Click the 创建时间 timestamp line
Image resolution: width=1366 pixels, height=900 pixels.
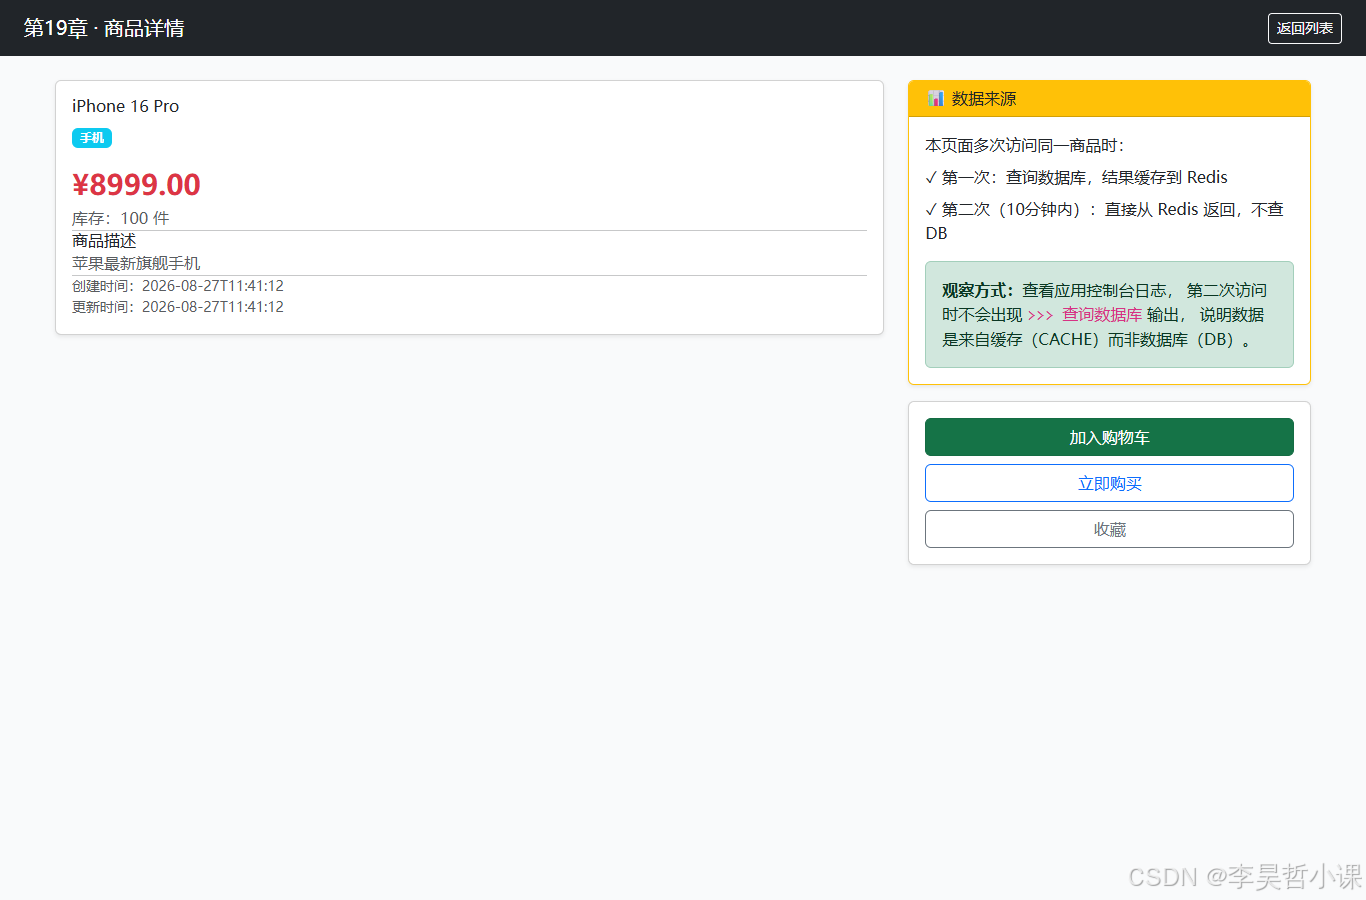(x=178, y=286)
